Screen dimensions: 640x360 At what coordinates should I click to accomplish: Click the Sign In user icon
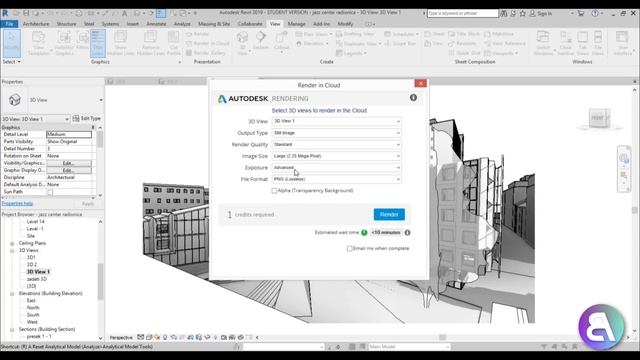point(532,13)
